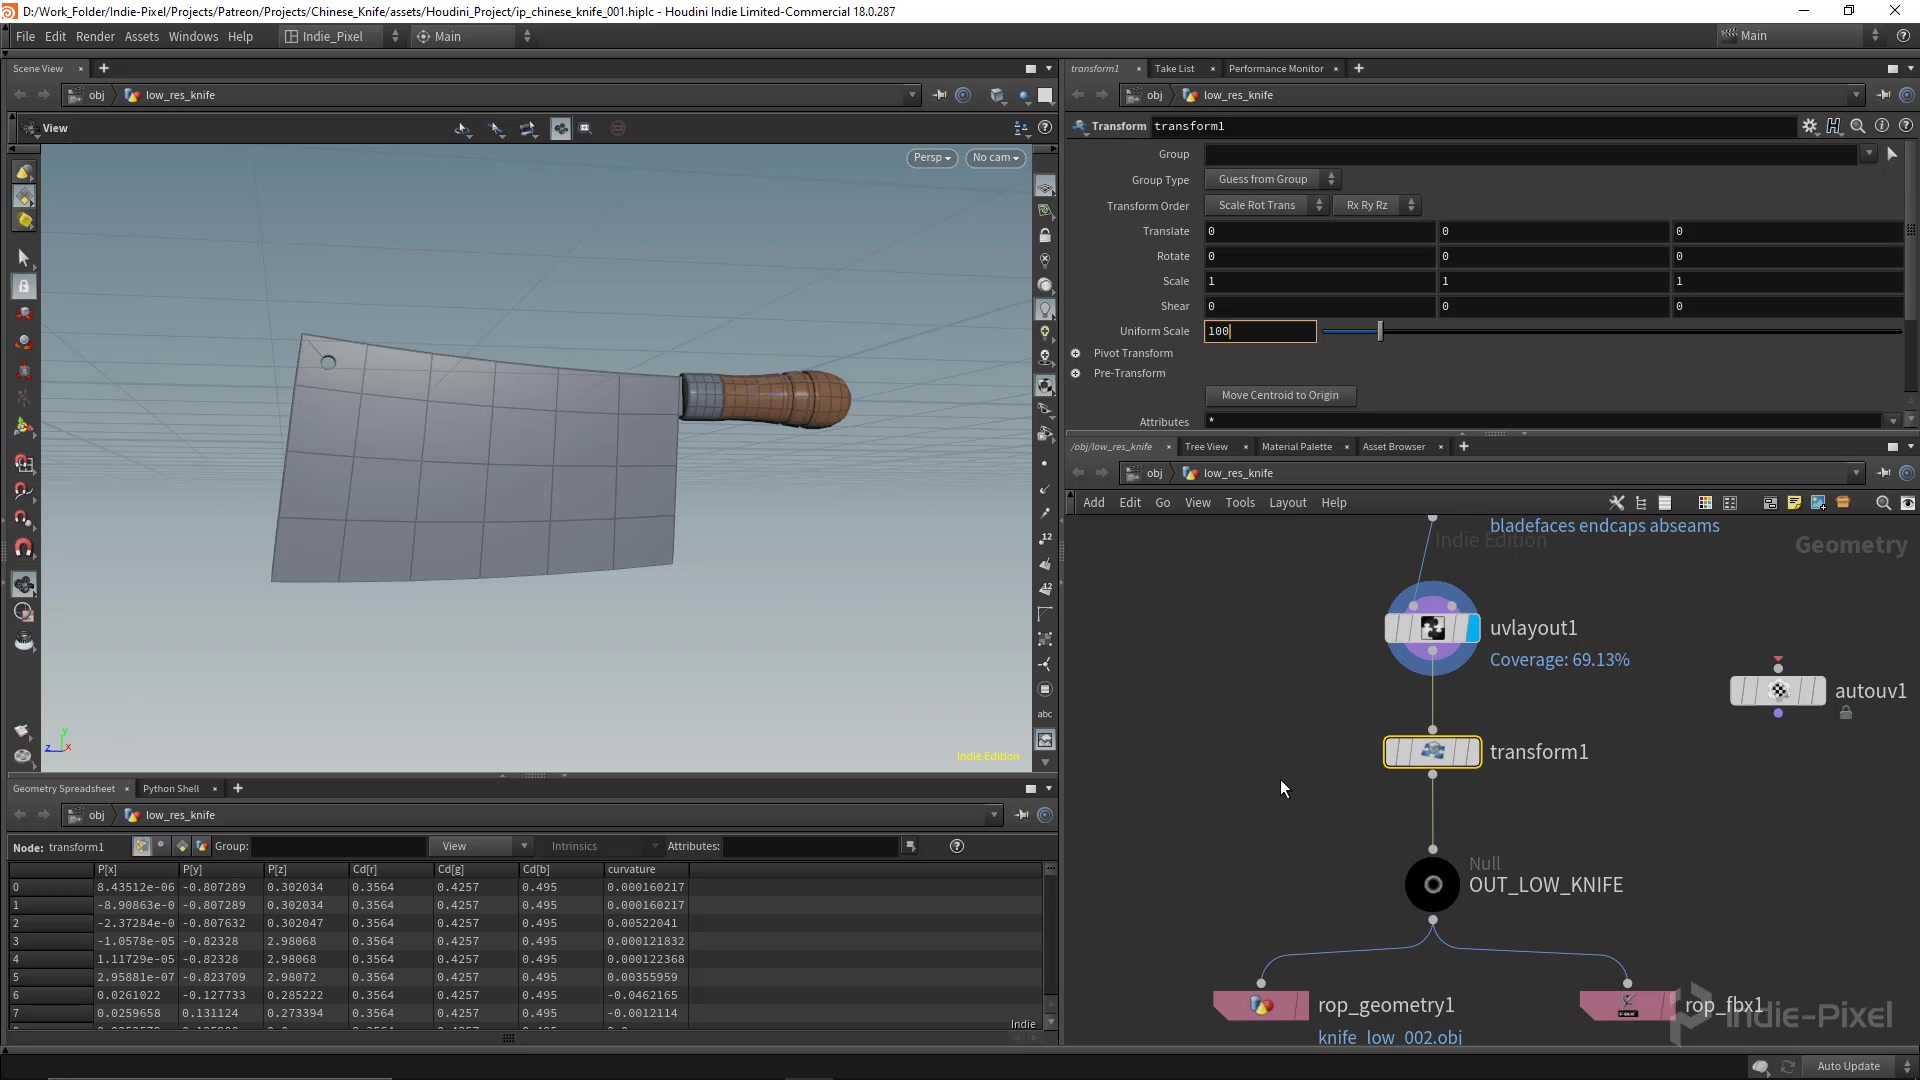The image size is (1920, 1080).
Task: Open the Persp viewport menu
Action: (x=931, y=158)
